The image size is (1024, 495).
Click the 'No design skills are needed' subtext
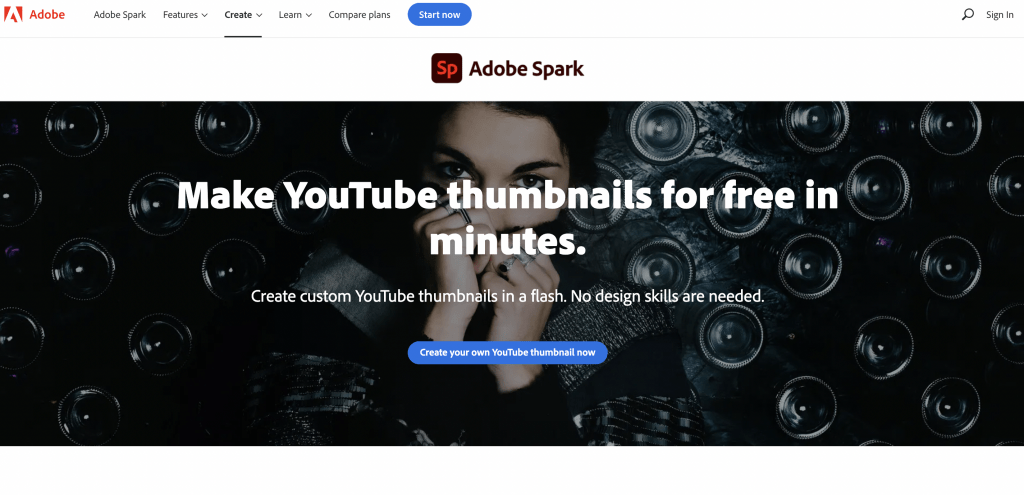pyautogui.click(x=667, y=296)
